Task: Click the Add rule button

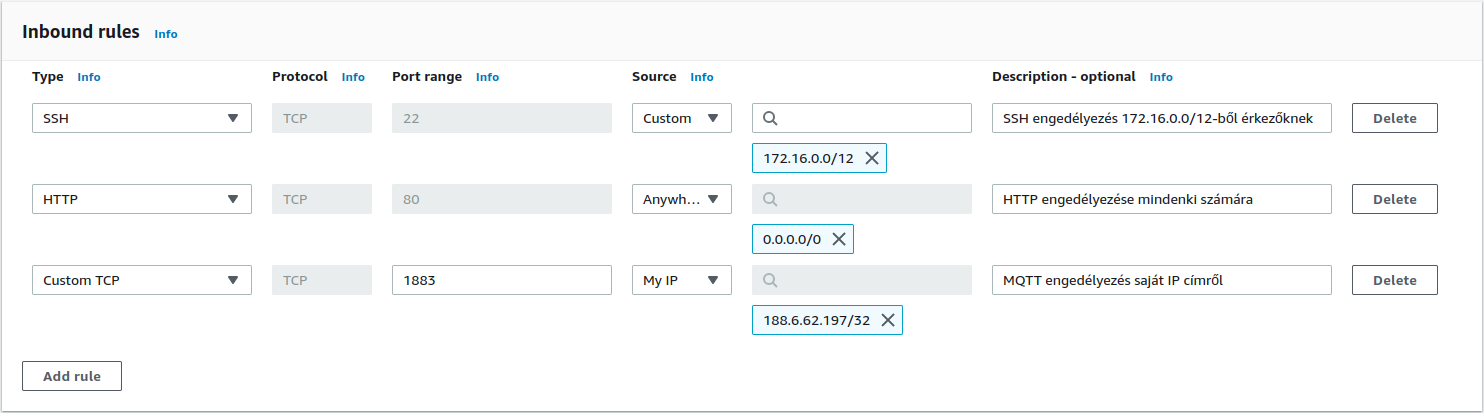Action: tap(72, 376)
